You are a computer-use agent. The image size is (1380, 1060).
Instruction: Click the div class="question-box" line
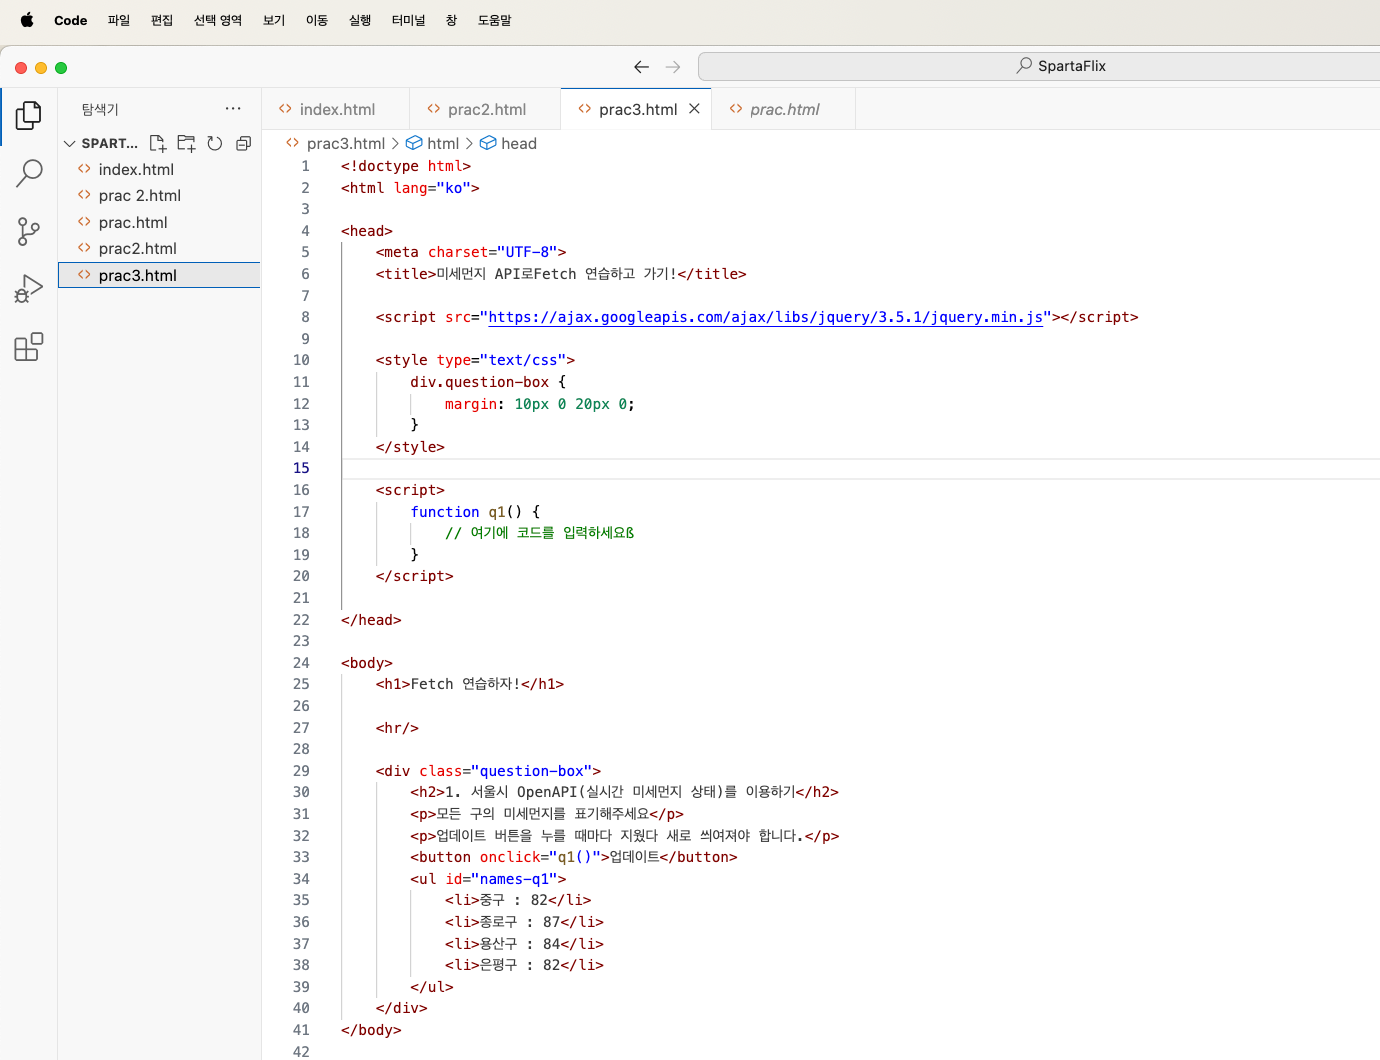(488, 771)
